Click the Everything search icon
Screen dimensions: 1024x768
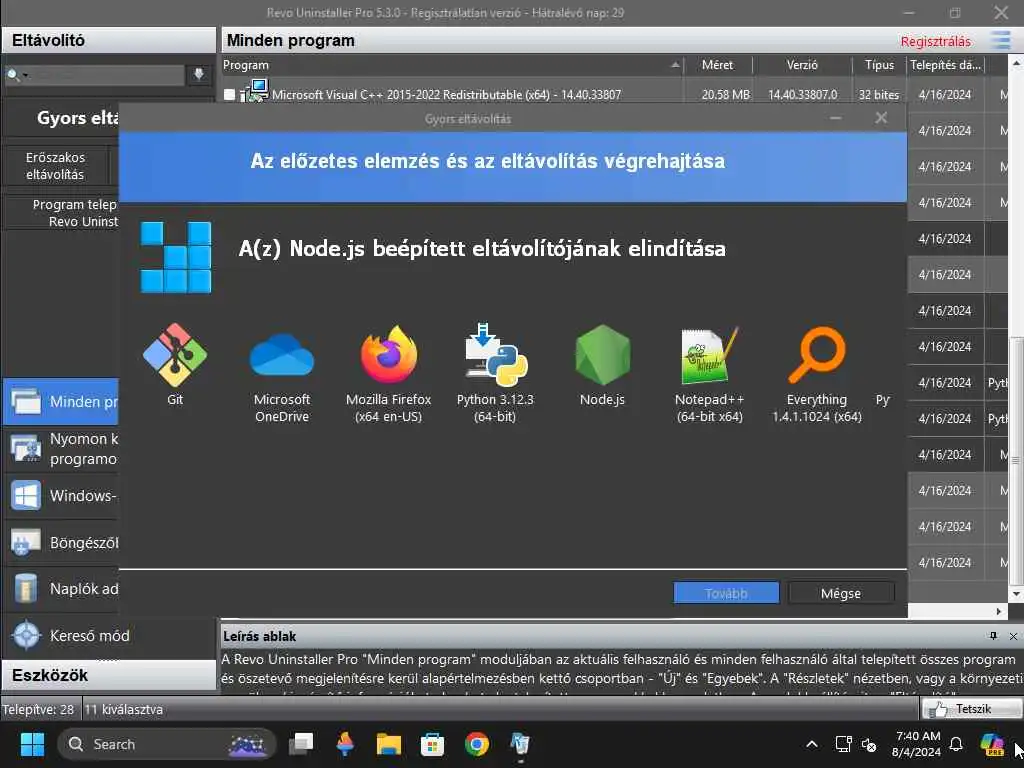816,355
